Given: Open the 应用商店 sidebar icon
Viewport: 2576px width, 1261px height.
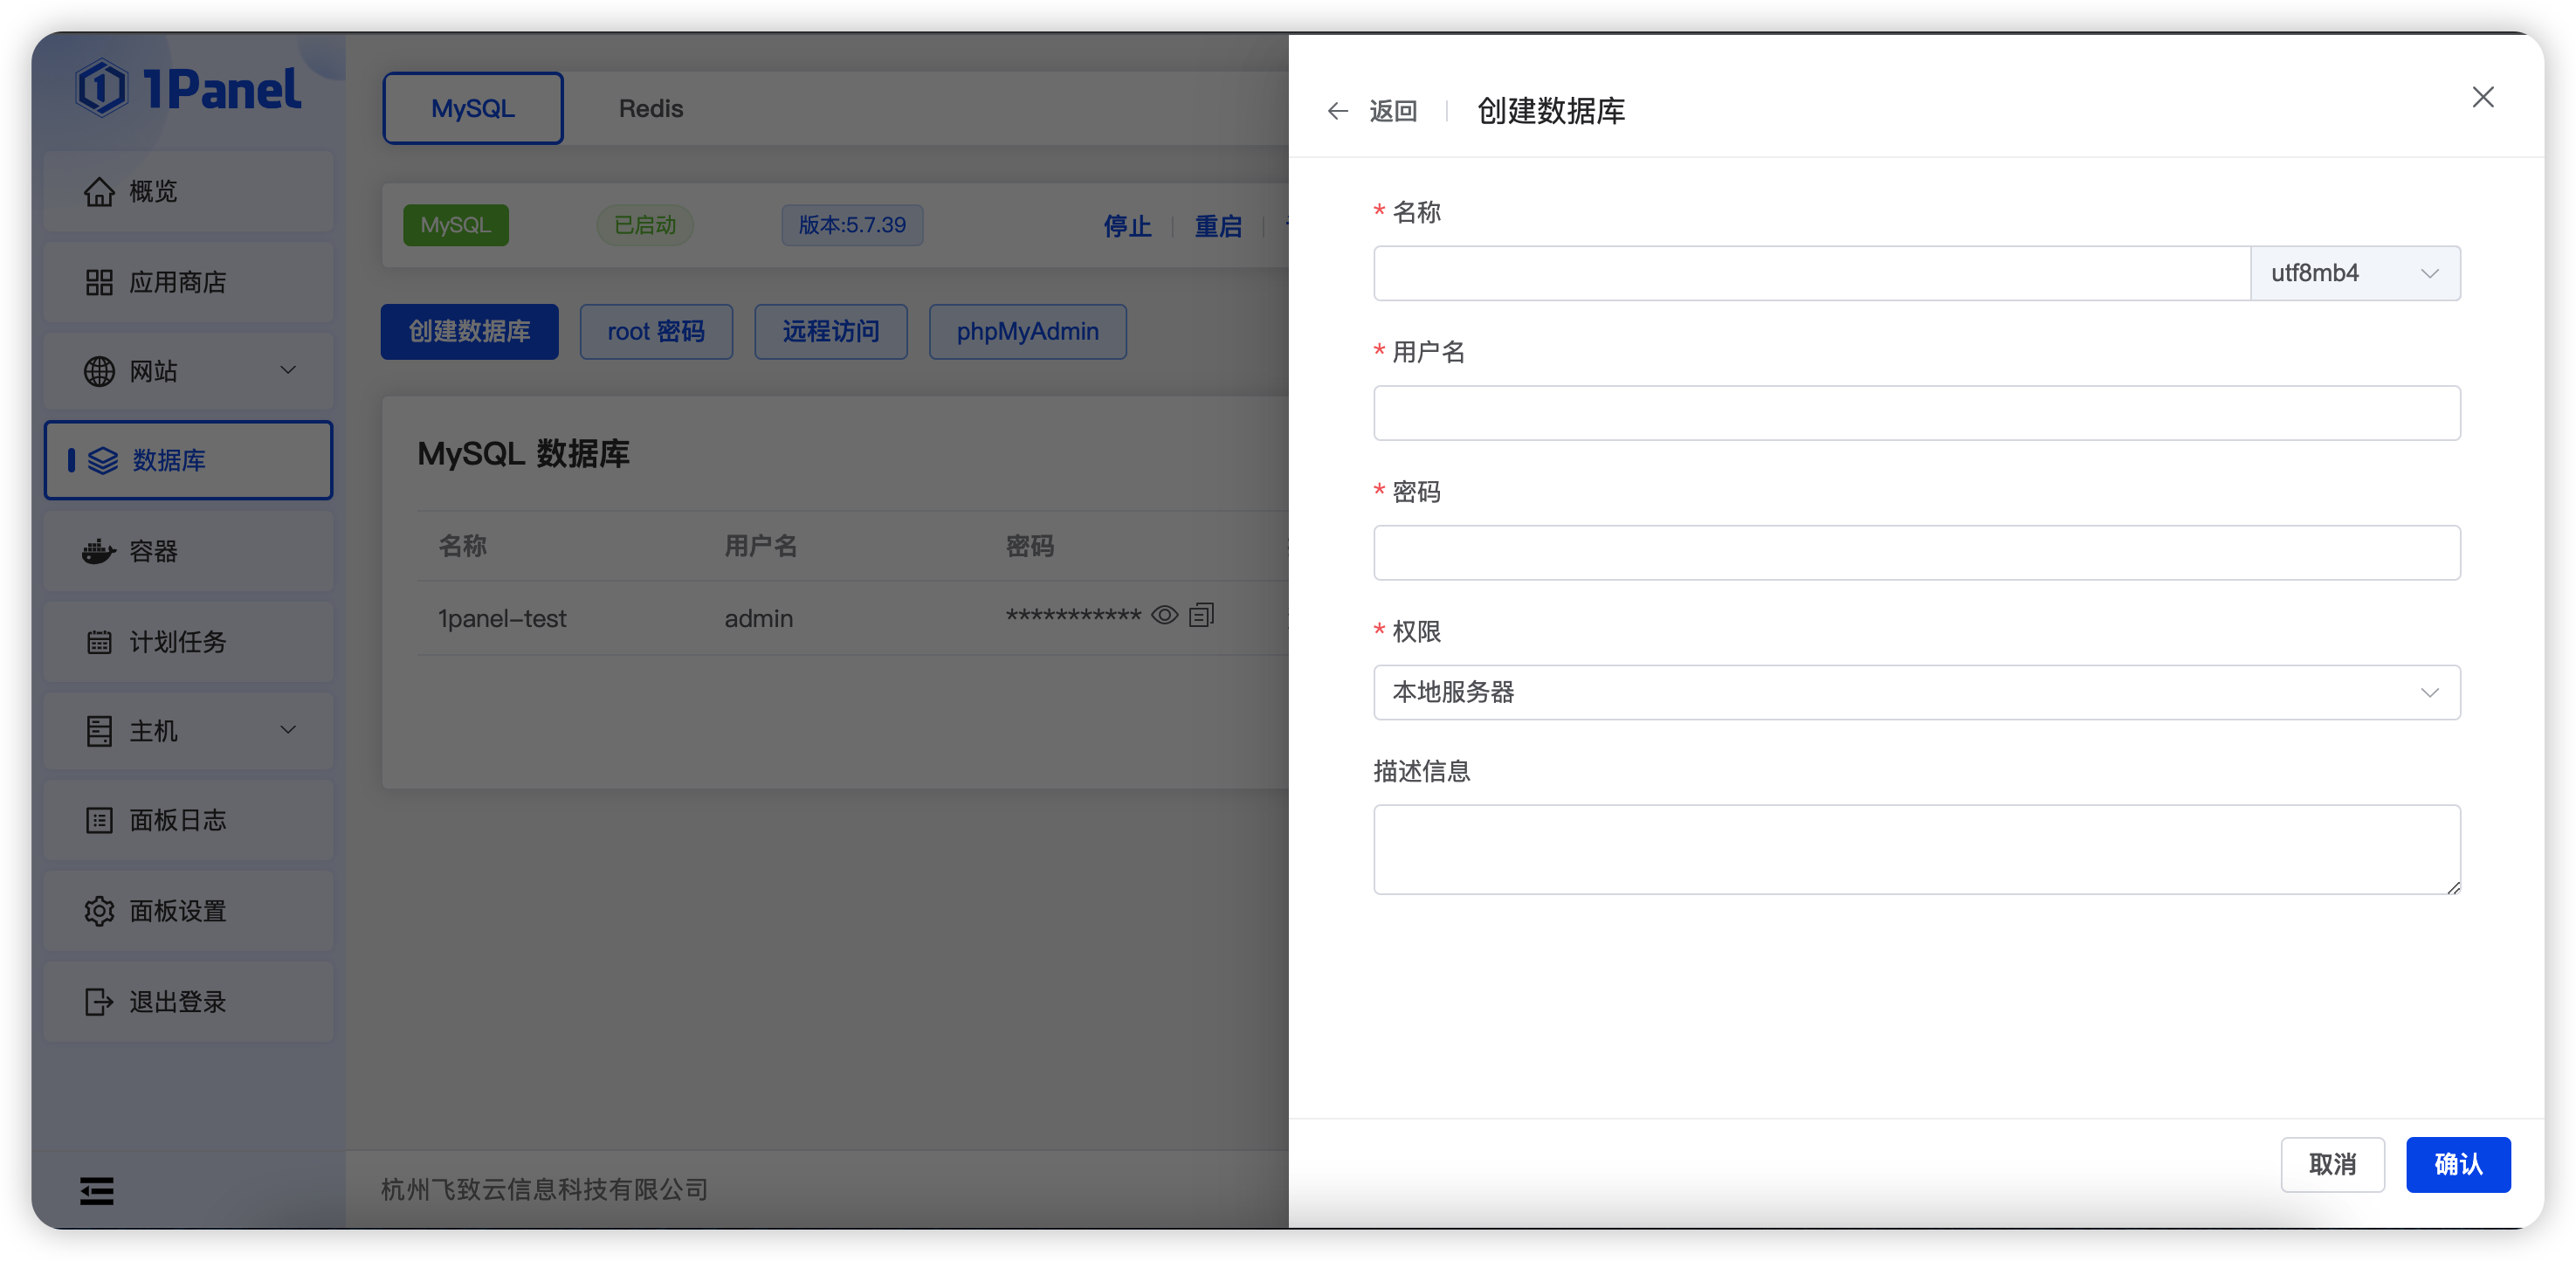Looking at the screenshot, I should 181,281.
